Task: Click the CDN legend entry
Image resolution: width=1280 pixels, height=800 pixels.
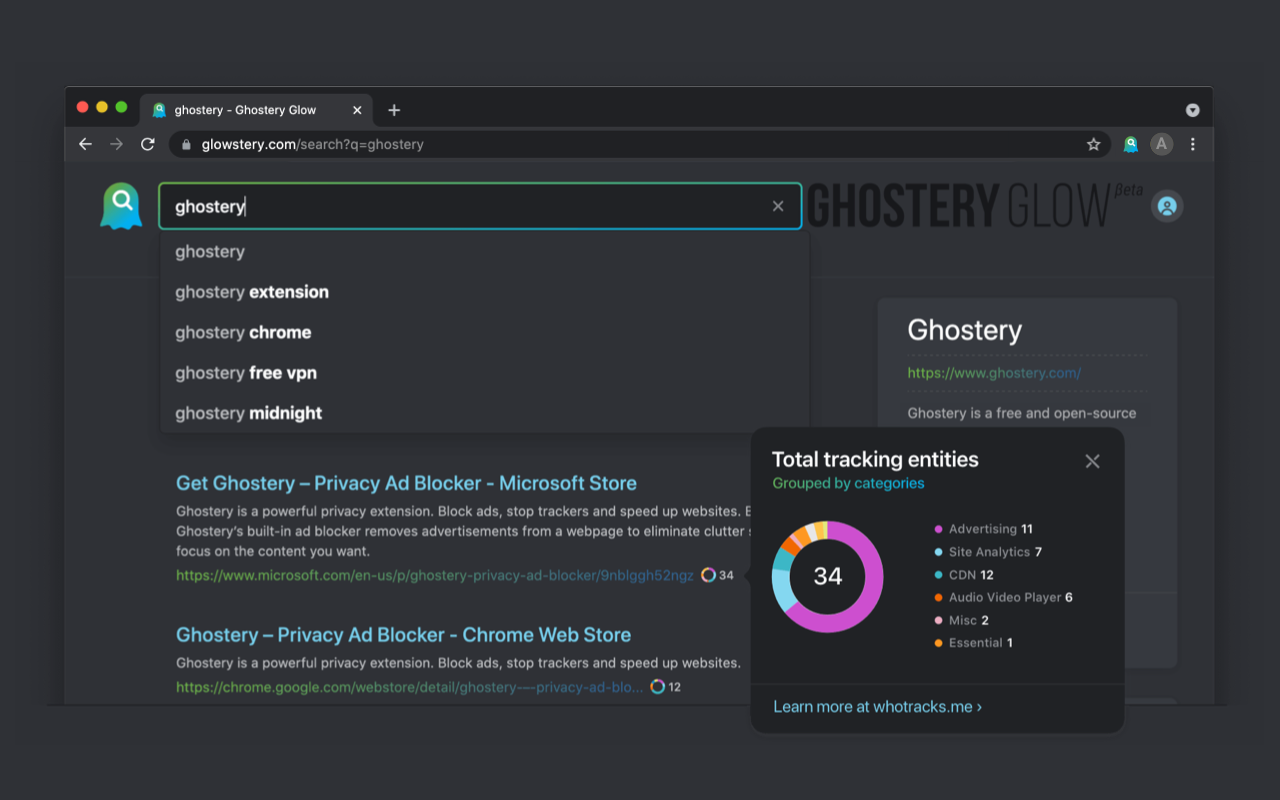Action: 964,575
